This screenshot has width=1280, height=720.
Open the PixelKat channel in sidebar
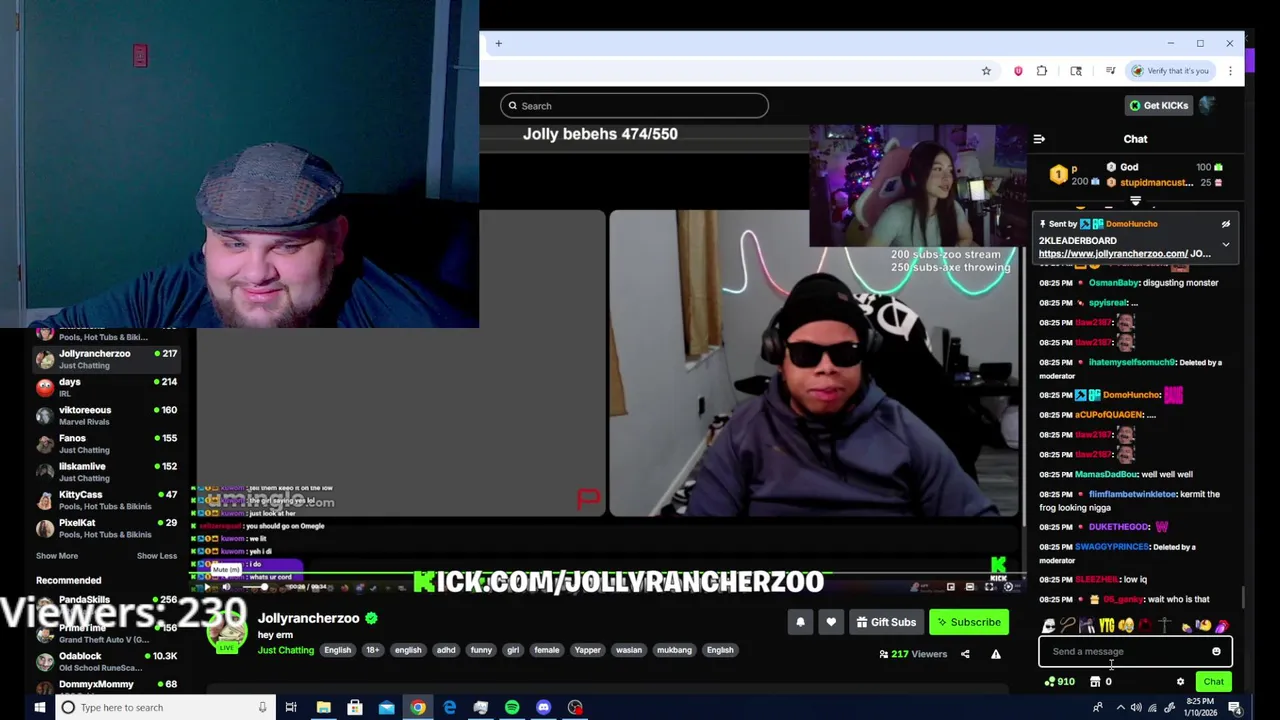pyautogui.click(x=106, y=528)
